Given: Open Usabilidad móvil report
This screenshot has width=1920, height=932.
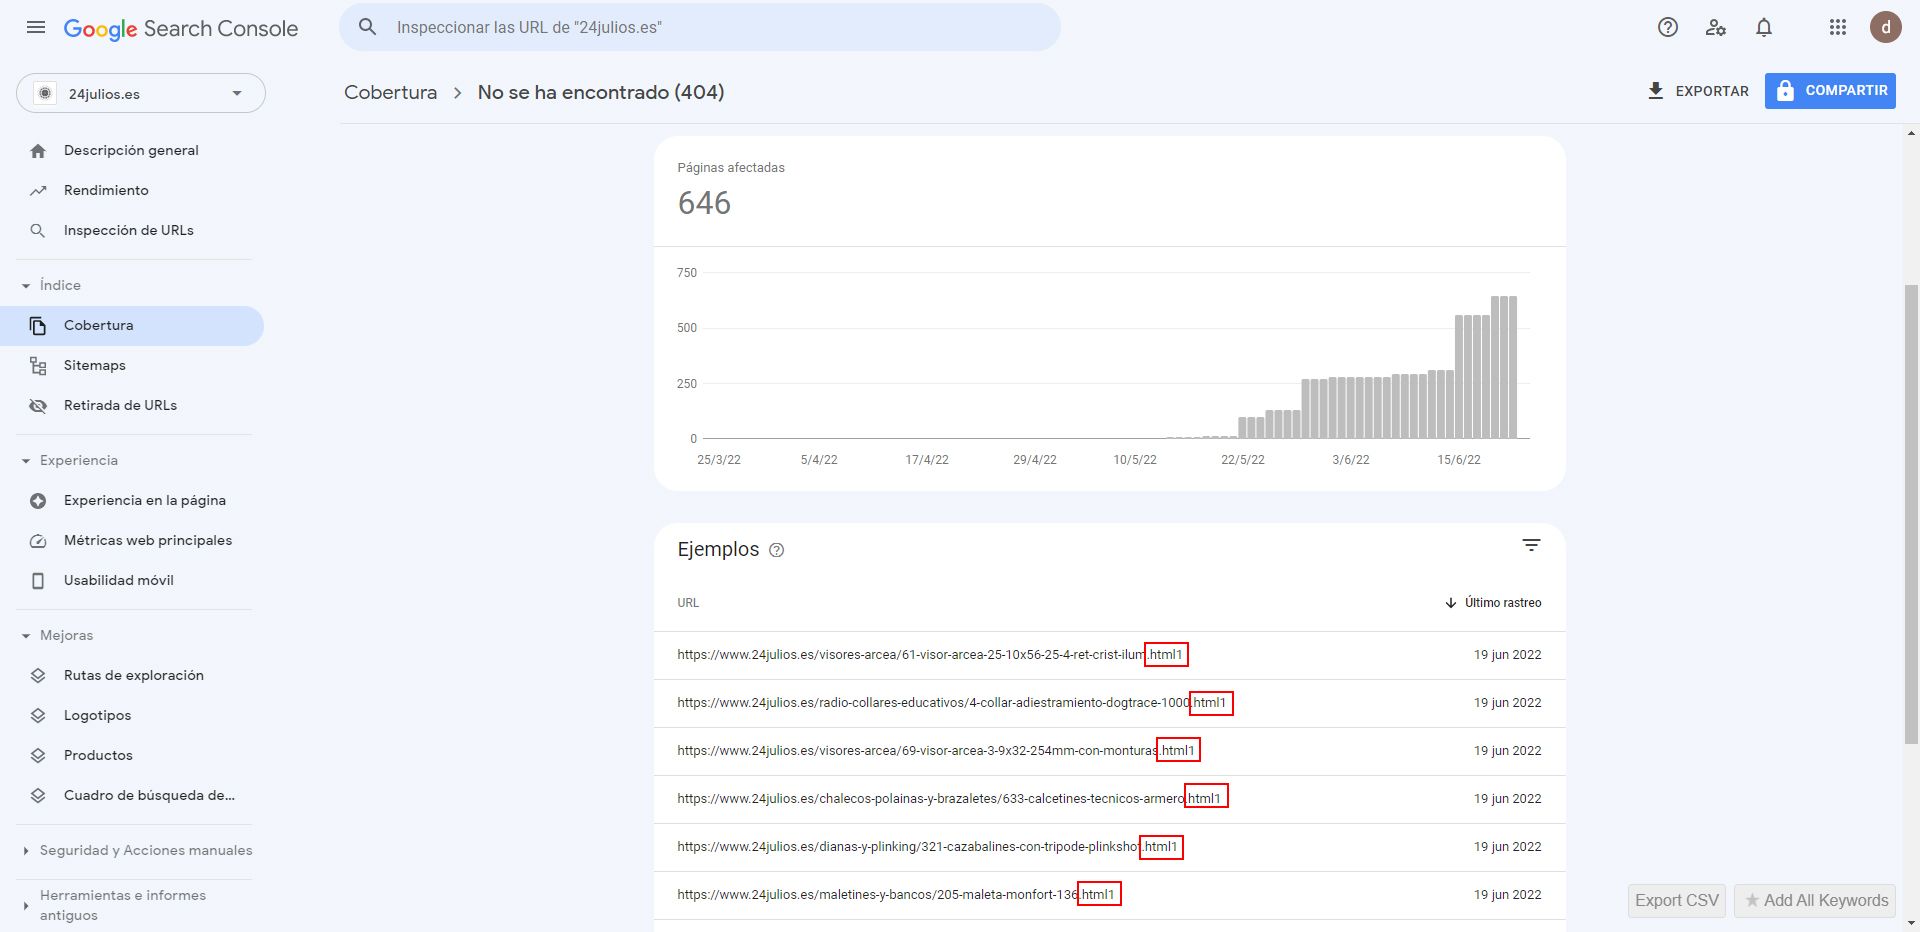Looking at the screenshot, I should (119, 581).
